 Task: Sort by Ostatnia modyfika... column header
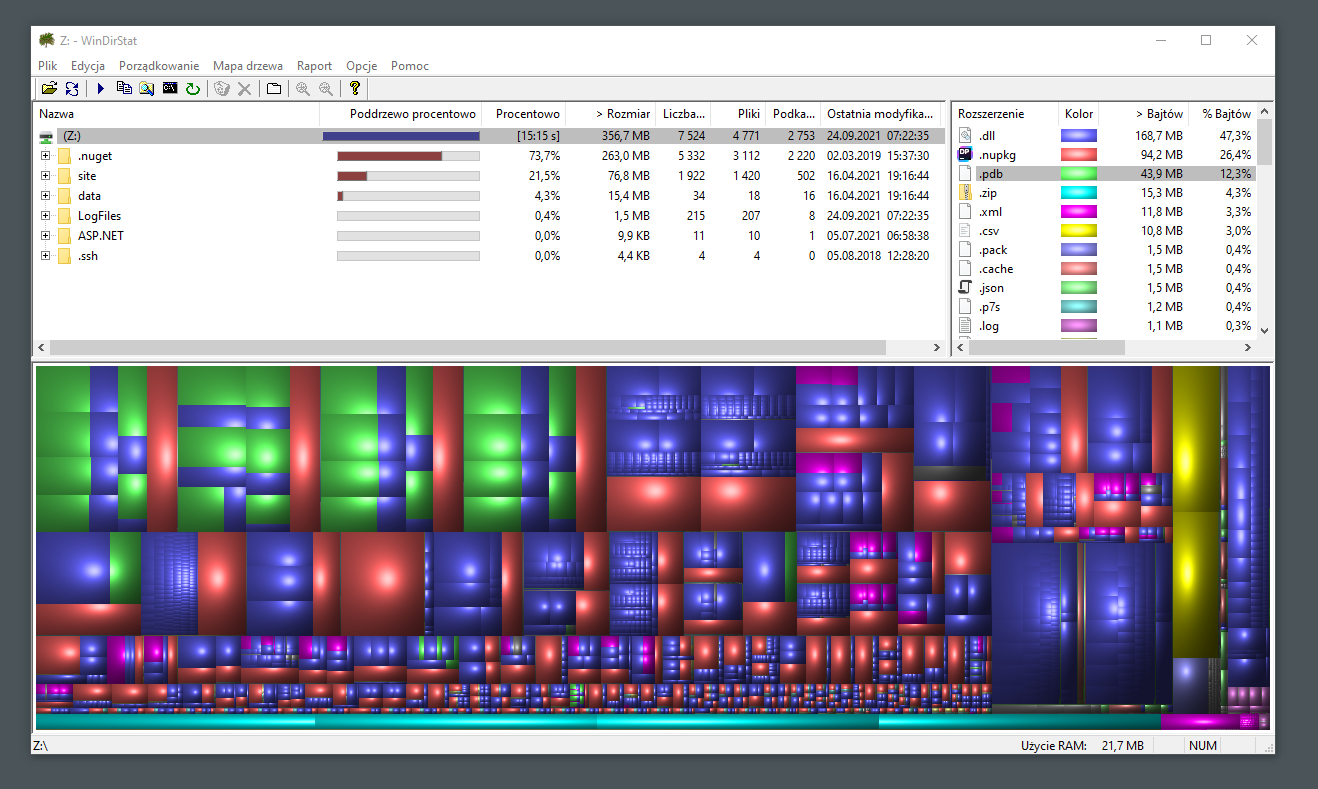(880, 114)
